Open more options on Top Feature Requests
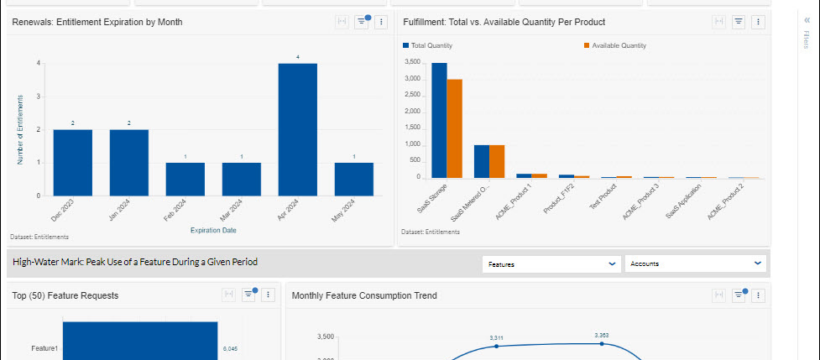The height and width of the screenshot is (360, 820). 268,295
